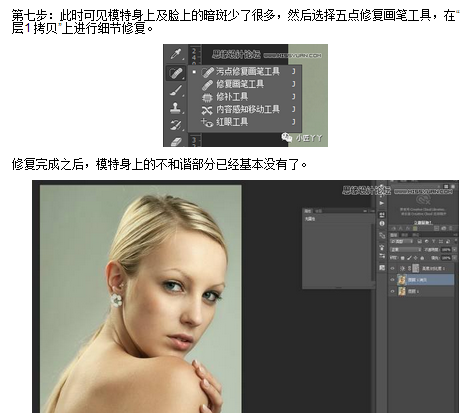The height and width of the screenshot is (413, 460).
Task: Switch to the 图层 layers tab
Action: tap(394, 235)
